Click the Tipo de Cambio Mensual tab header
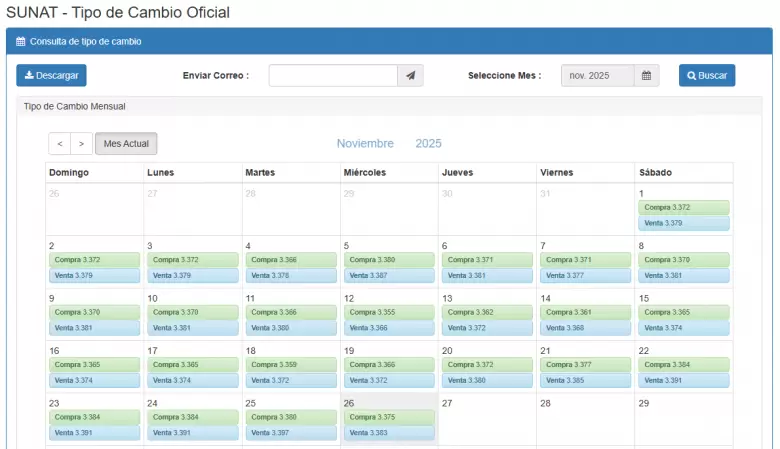This screenshot has height=449, width=780. click(x=74, y=106)
